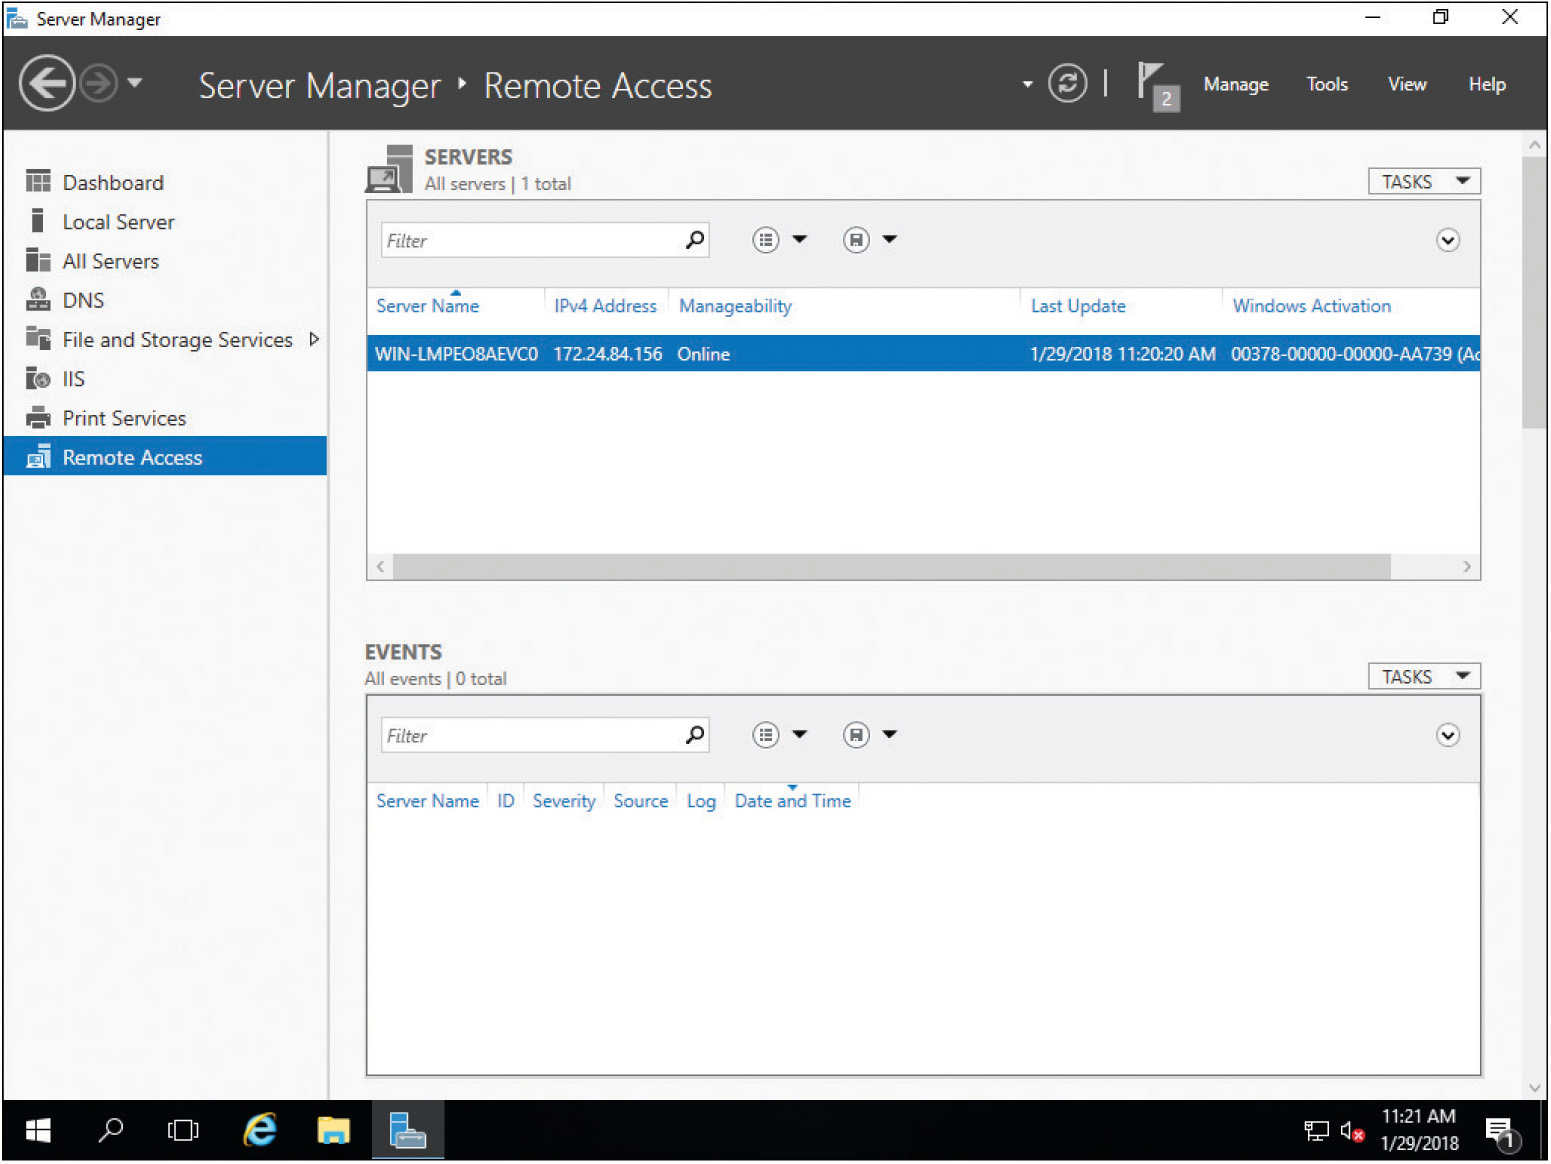Open Events criteria list dropdown arrow
1551x1164 pixels.
coord(800,734)
